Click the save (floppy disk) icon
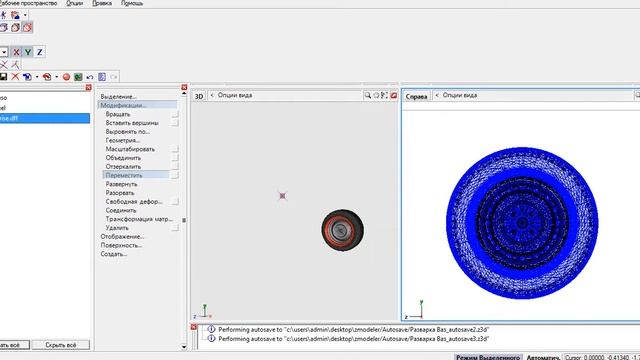The height and width of the screenshot is (360, 640). [x=4, y=77]
